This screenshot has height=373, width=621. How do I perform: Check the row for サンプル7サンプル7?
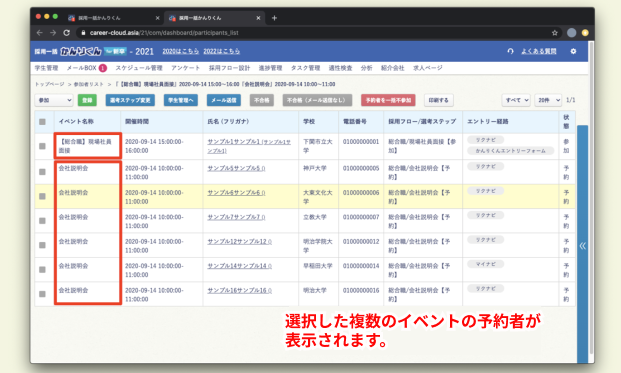pyautogui.click(x=42, y=221)
